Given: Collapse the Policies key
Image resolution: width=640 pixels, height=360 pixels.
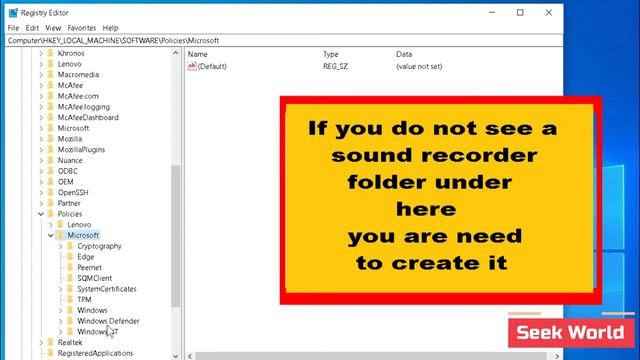Looking at the screenshot, I should (41, 214).
